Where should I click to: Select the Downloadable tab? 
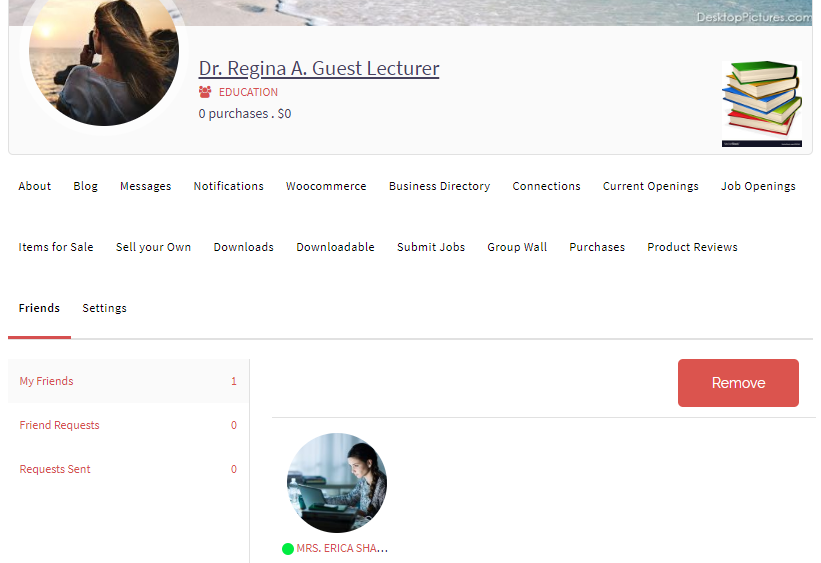click(336, 247)
